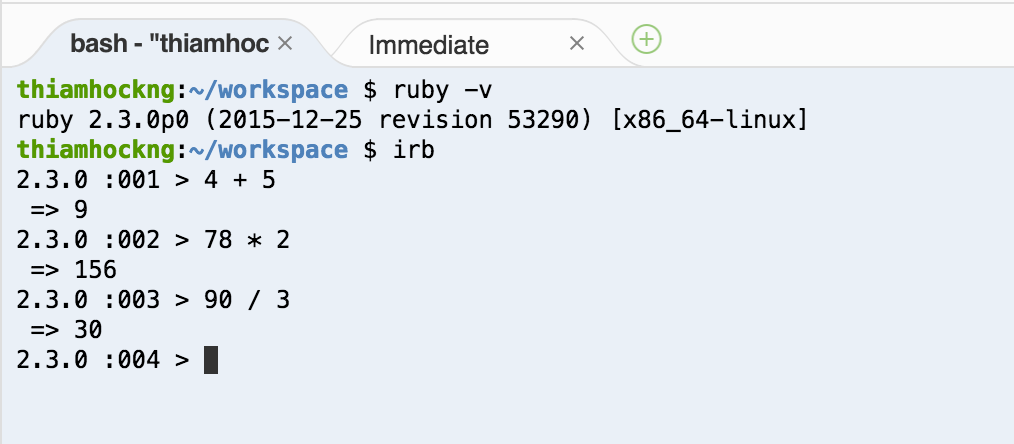The width and height of the screenshot is (1014, 444).
Task: Click the thiamhockng username on the first line
Action: pos(96,90)
